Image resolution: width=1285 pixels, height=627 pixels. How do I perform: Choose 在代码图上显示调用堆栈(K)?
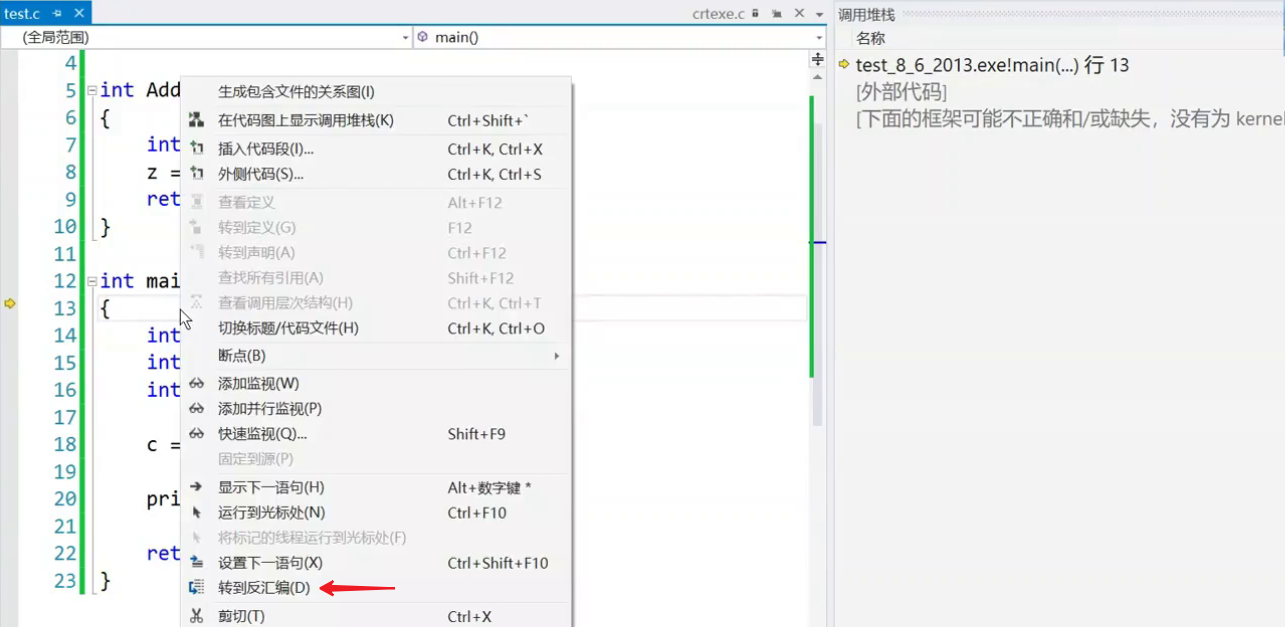click(x=375, y=120)
